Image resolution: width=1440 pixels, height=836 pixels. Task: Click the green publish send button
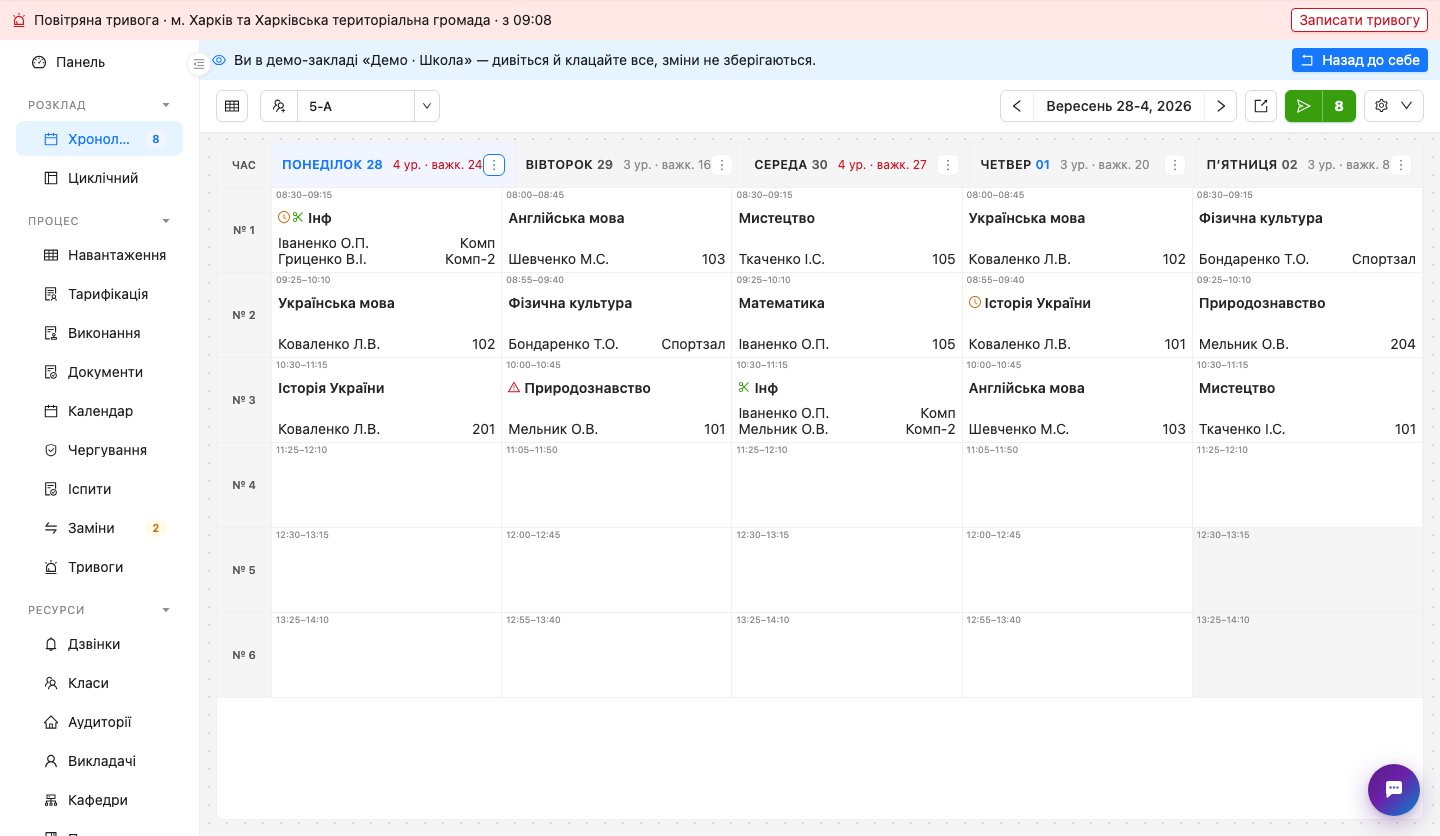[x=1303, y=106]
